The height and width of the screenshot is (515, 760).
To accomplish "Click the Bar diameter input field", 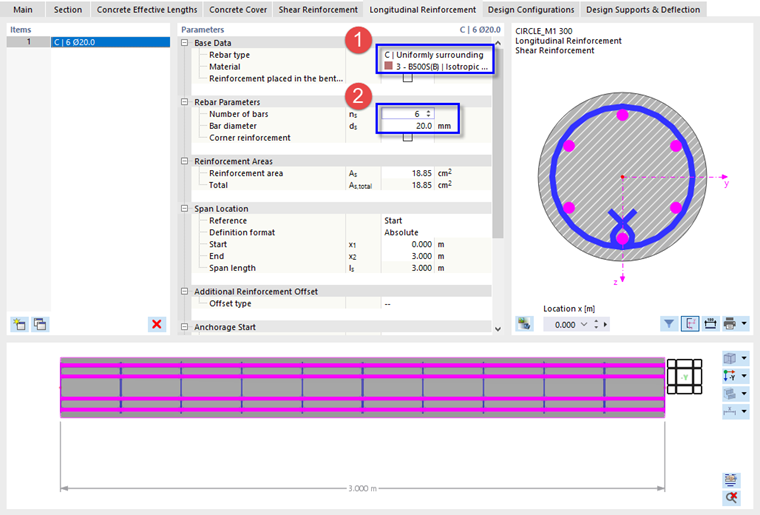I will (x=408, y=125).
